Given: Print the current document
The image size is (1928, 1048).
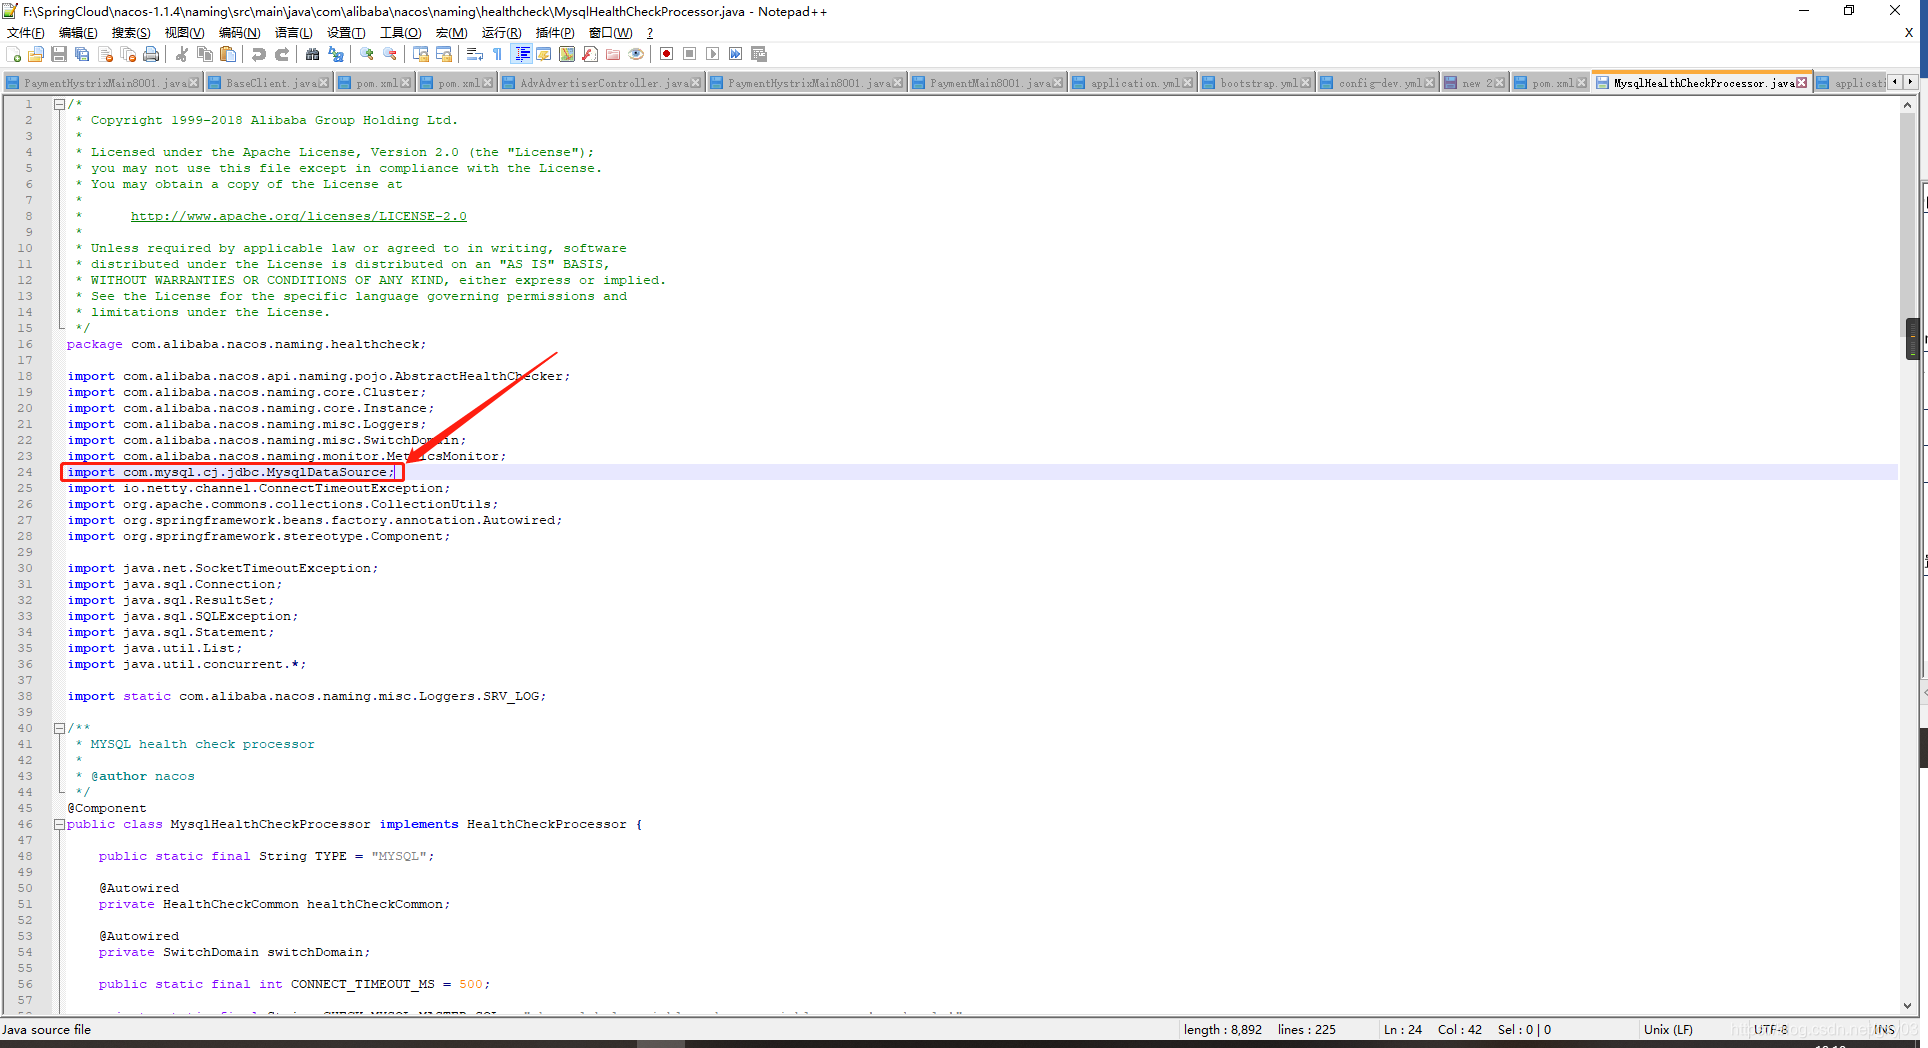Looking at the screenshot, I should tap(151, 54).
